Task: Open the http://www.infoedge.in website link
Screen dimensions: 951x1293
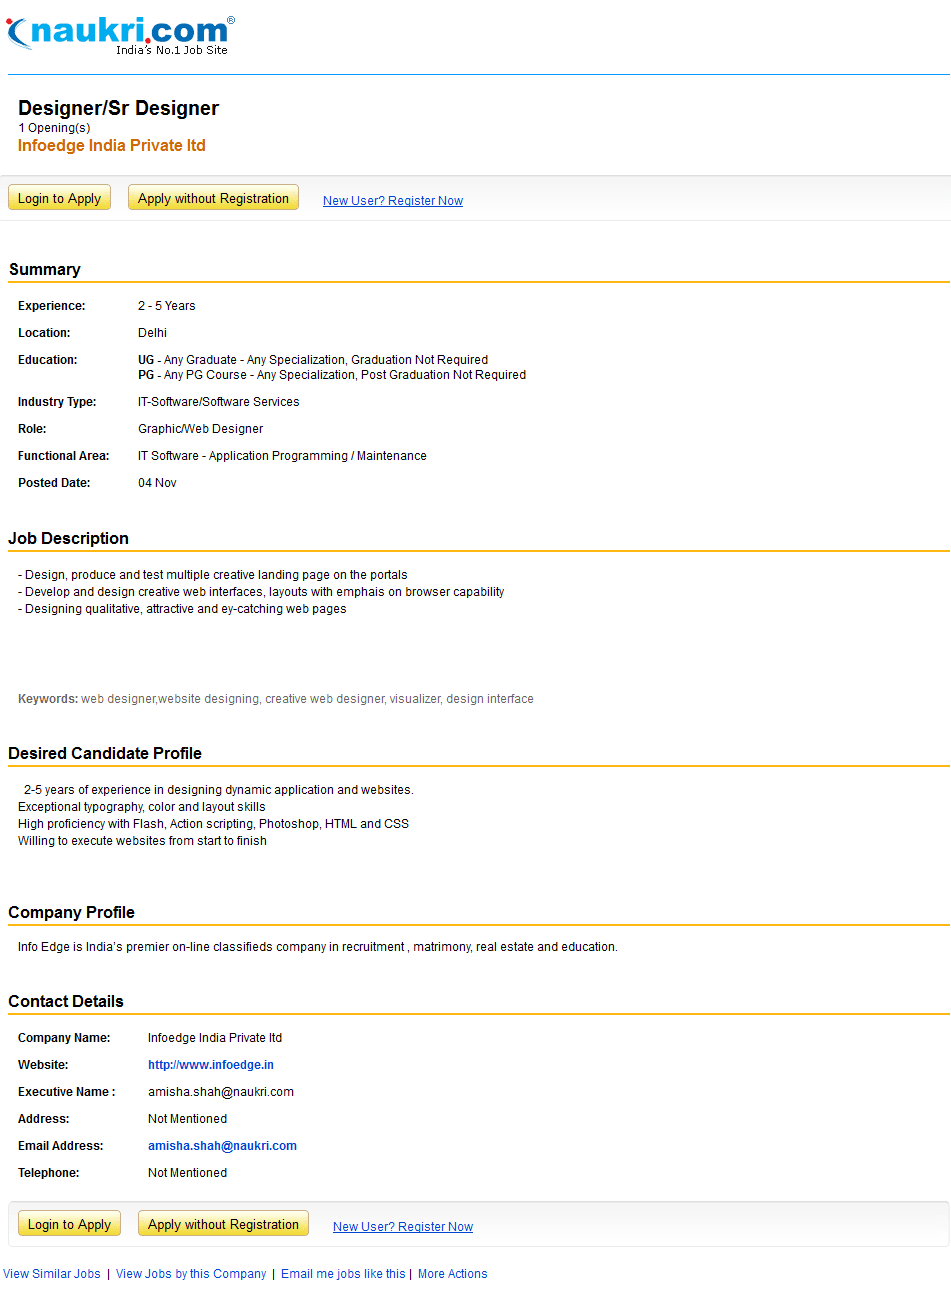Action: tap(211, 1065)
